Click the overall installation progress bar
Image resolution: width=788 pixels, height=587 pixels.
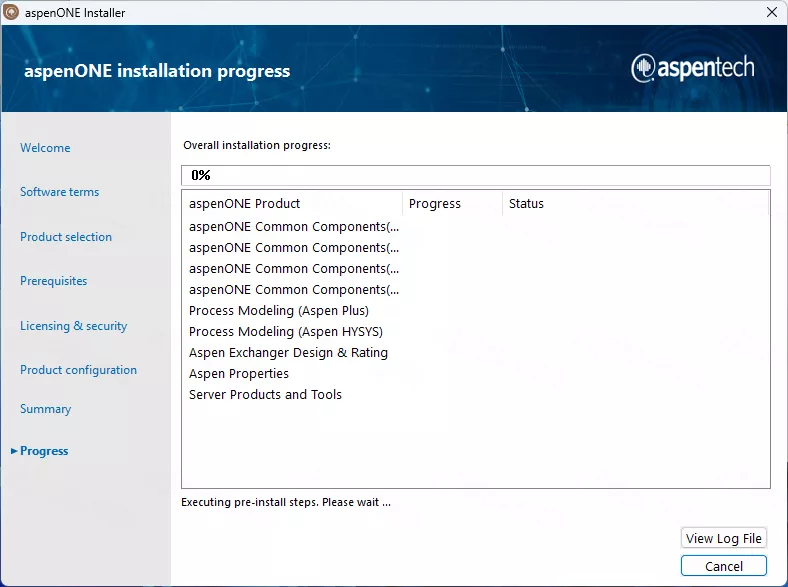(x=475, y=175)
